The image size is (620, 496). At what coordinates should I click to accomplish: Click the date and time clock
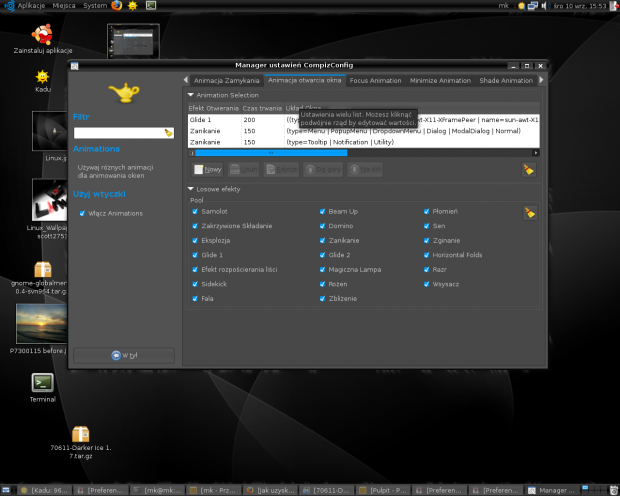click(579, 6)
